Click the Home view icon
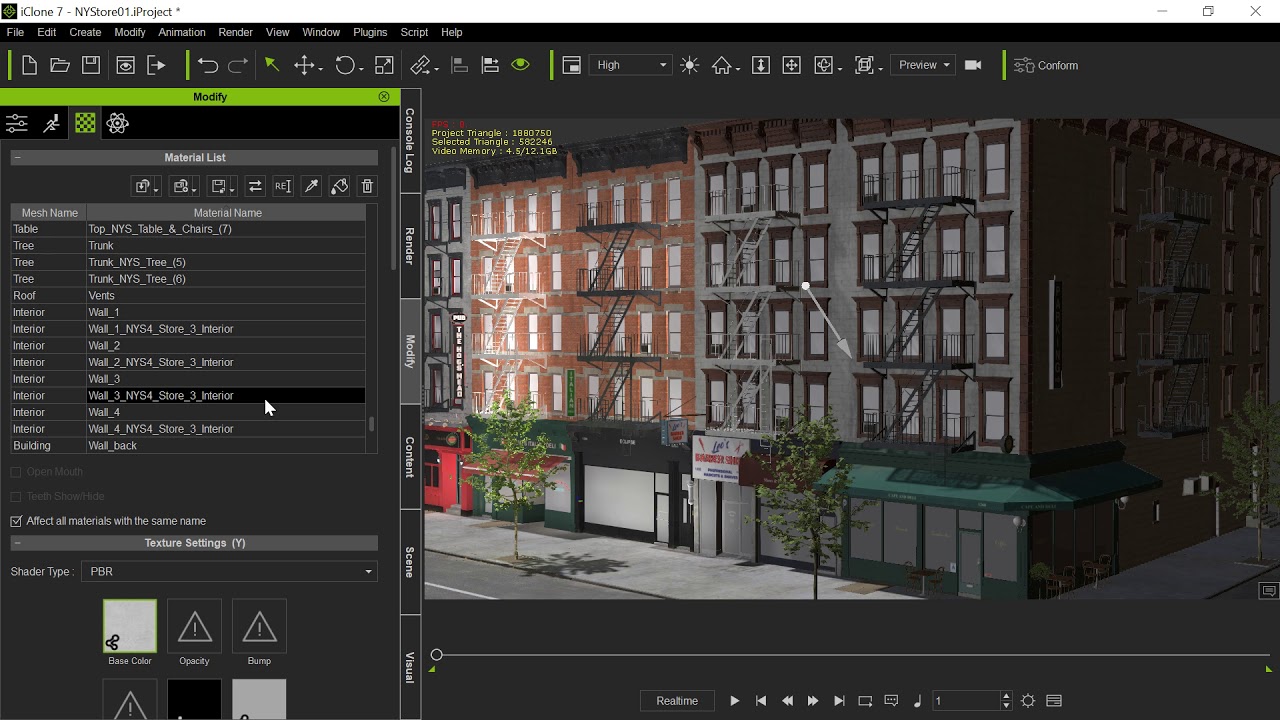This screenshot has width=1280, height=720. click(722, 65)
